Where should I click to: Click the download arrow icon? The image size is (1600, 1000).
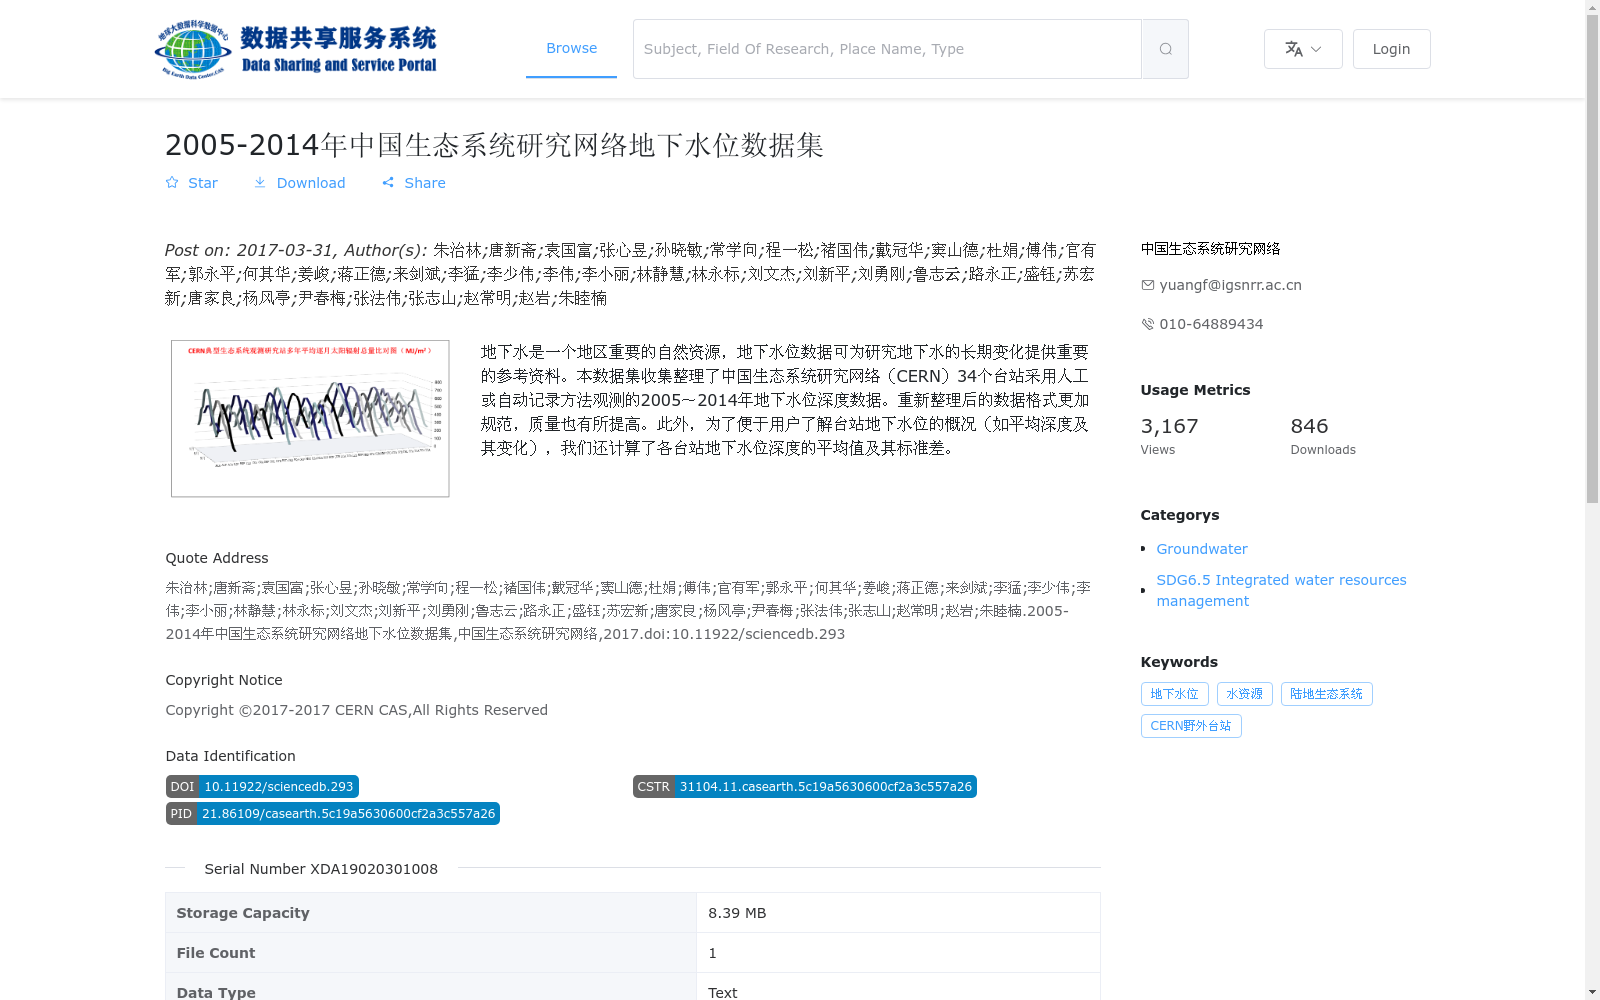point(260,183)
